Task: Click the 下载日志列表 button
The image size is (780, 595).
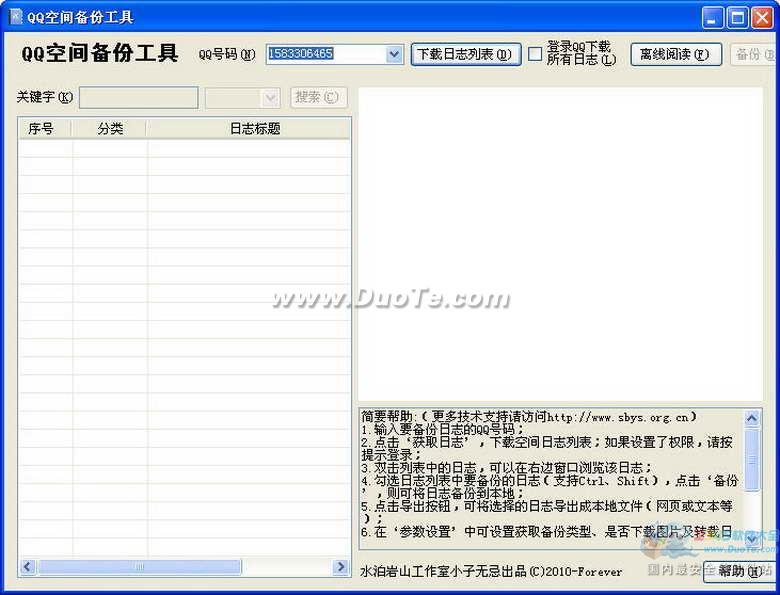Action: (x=466, y=54)
